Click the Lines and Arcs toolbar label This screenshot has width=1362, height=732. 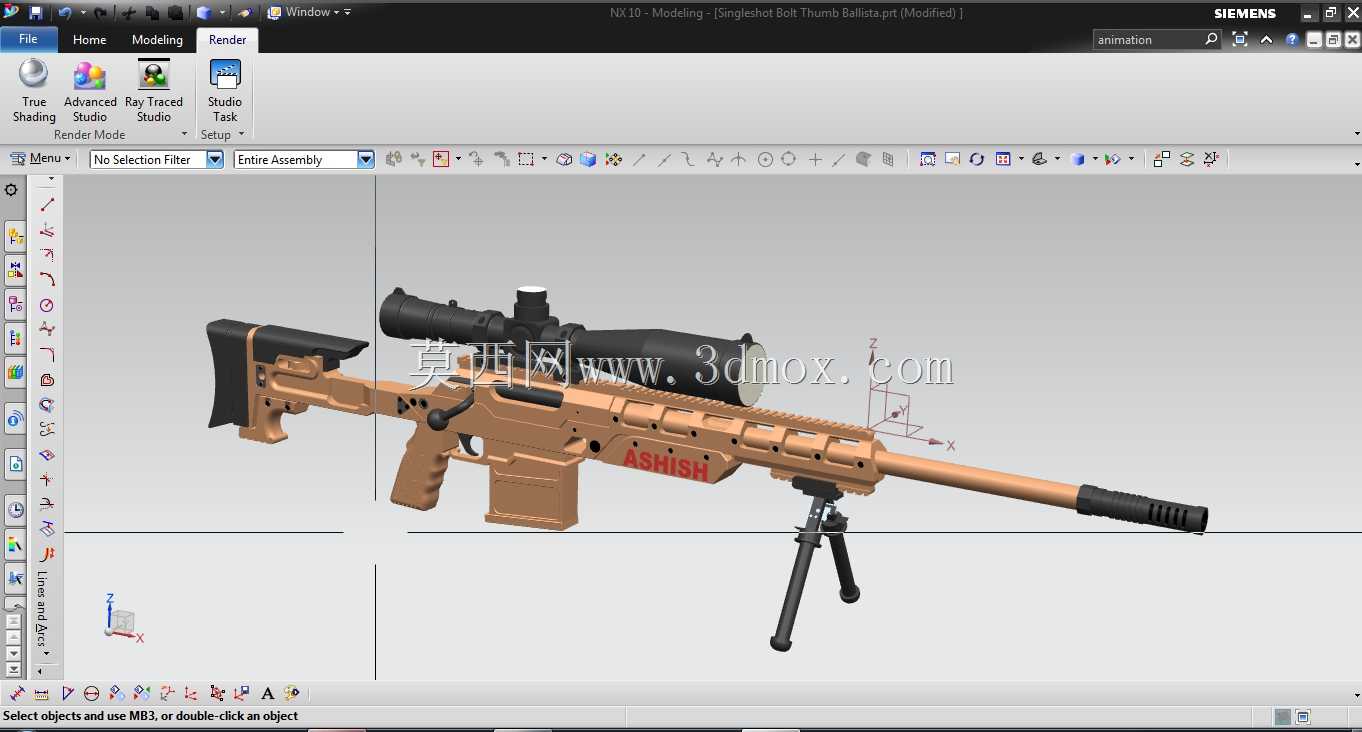click(42, 608)
